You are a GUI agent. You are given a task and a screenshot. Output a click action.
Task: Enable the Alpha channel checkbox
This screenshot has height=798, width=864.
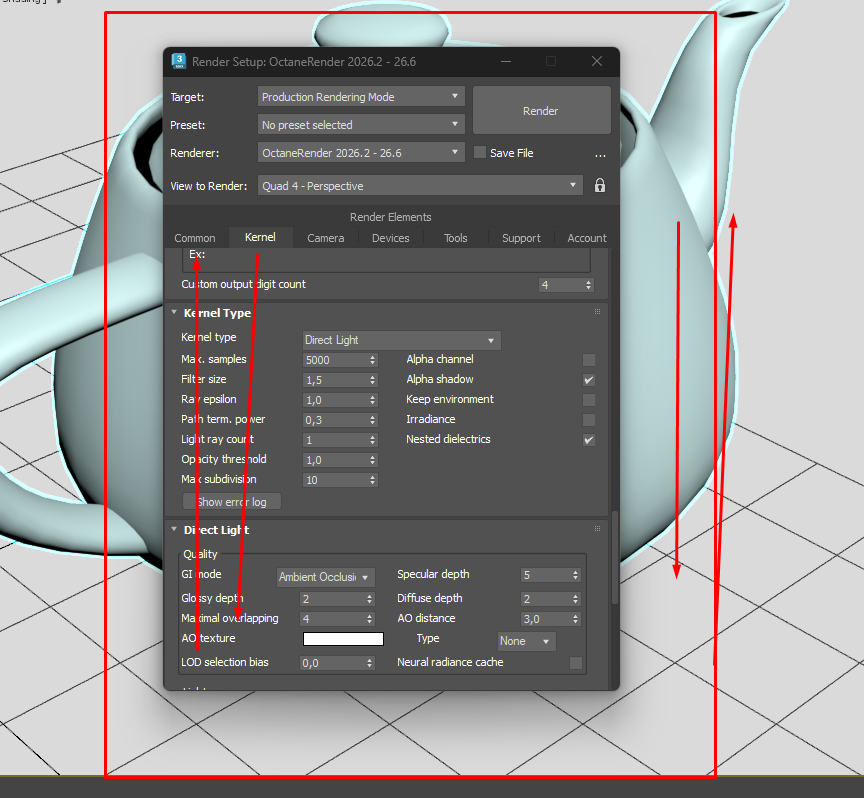pyautogui.click(x=588, y=360)
